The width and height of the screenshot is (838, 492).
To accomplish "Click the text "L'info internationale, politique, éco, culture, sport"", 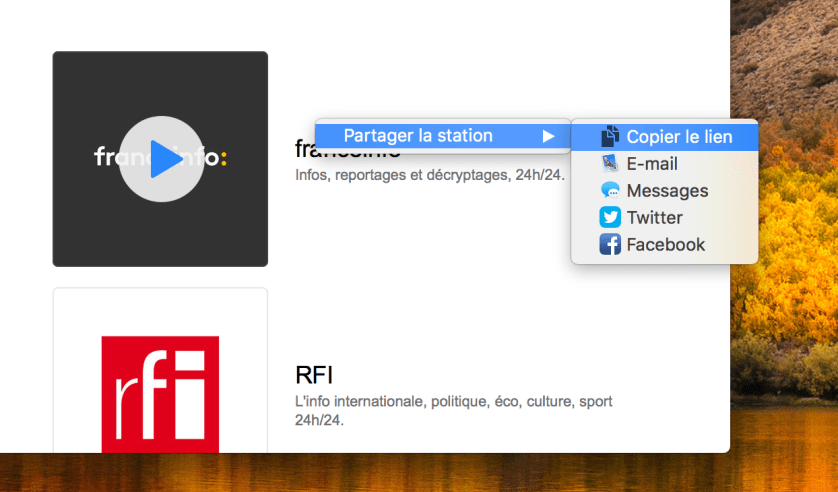I will point(454,401).
